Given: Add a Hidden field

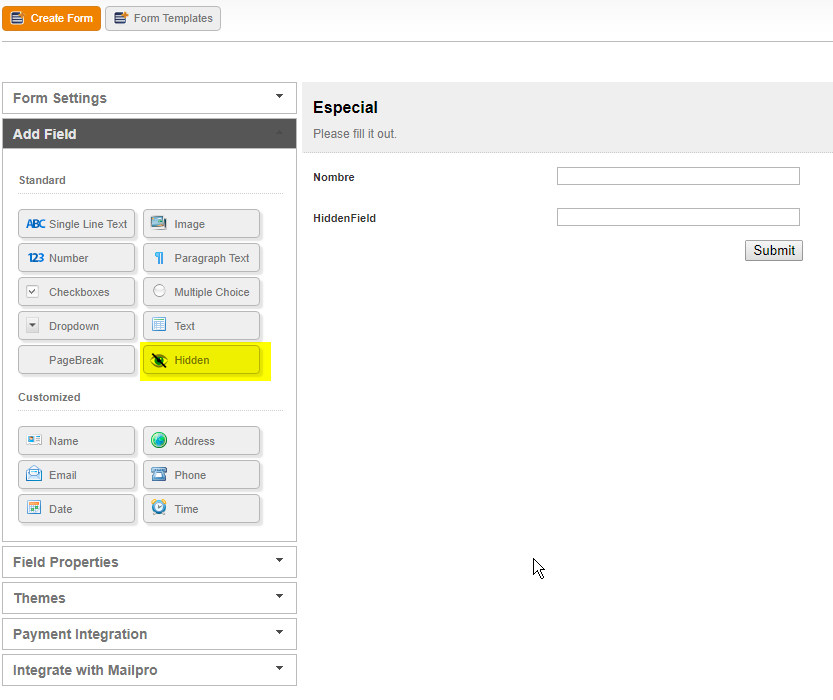Looking at the screenshot, I should point(201,360).
